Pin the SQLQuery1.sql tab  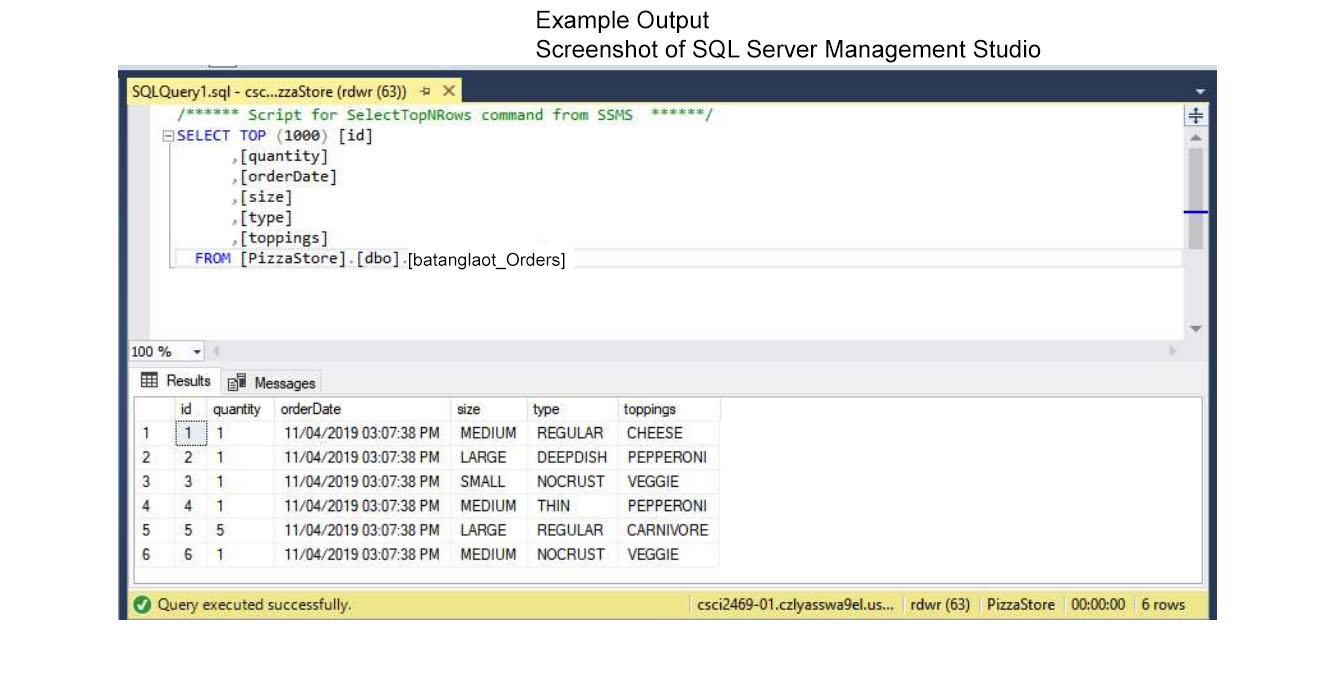pyautogui.click(x=426, y=91)
